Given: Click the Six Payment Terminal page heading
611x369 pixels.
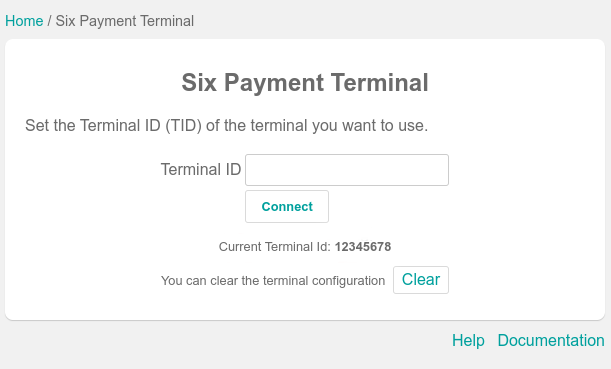Looking at the screenshot, I should click(305, 83).
